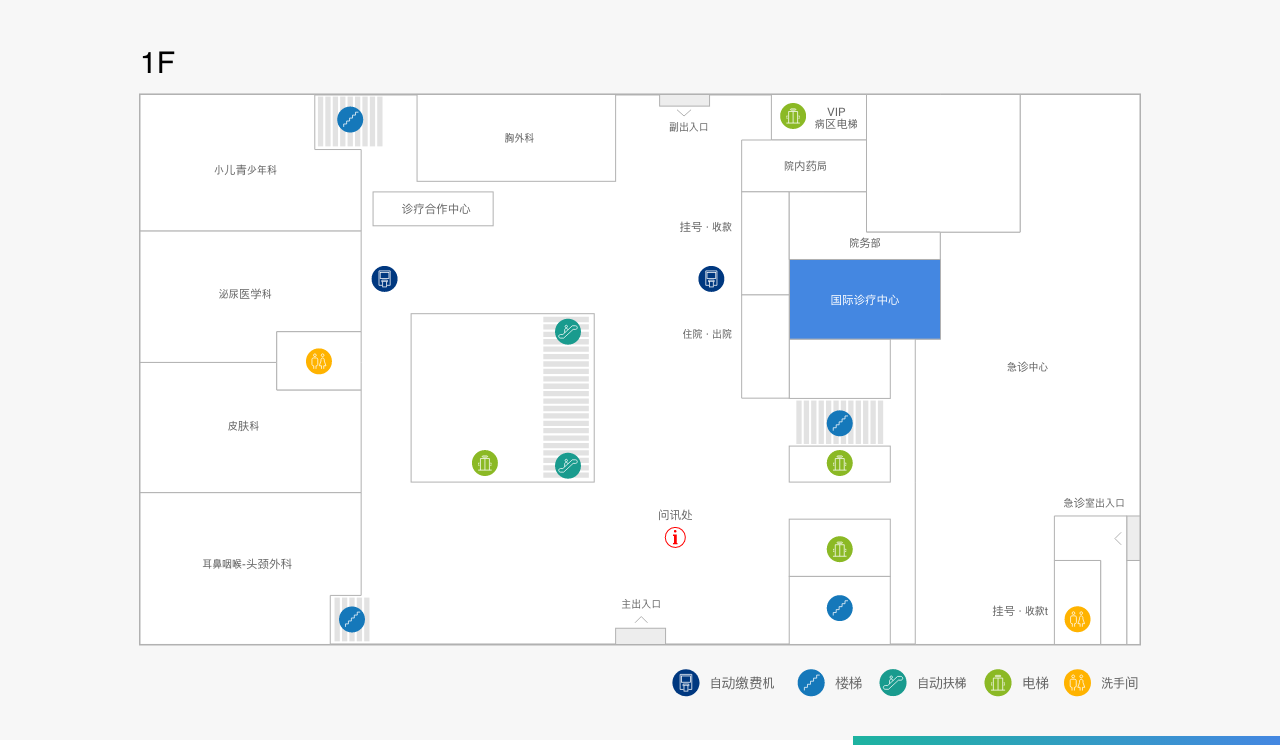
Task: Select the 胸外科 room
Action: pyautogui.click(x=516, y=138)
